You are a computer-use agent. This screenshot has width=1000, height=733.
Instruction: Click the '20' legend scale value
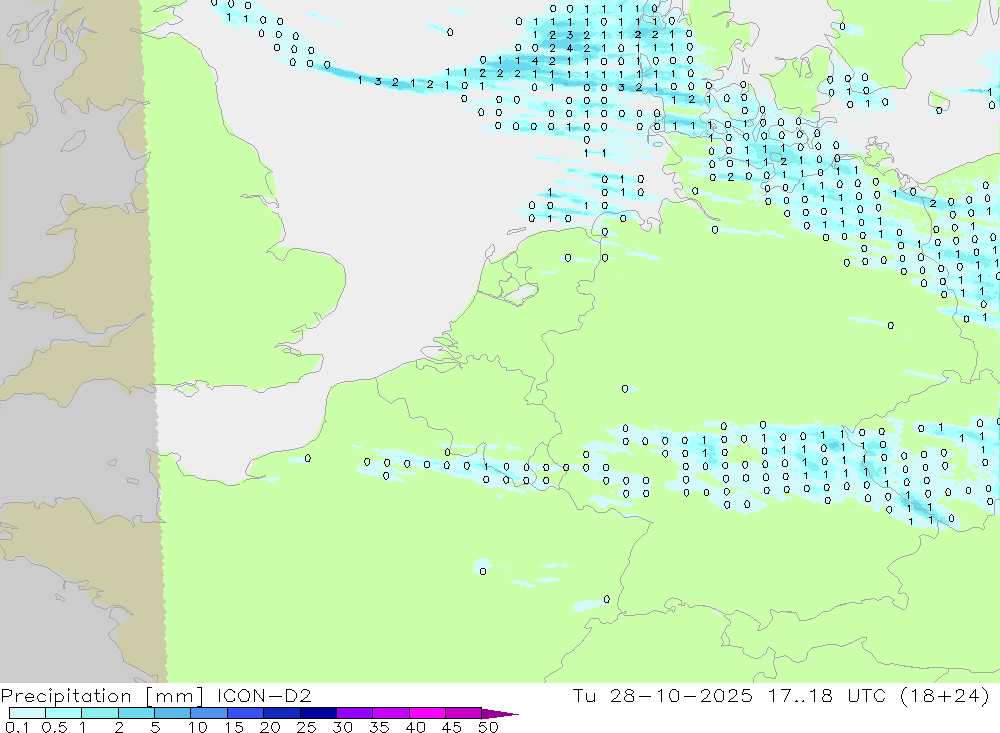(x=270, y=727)
